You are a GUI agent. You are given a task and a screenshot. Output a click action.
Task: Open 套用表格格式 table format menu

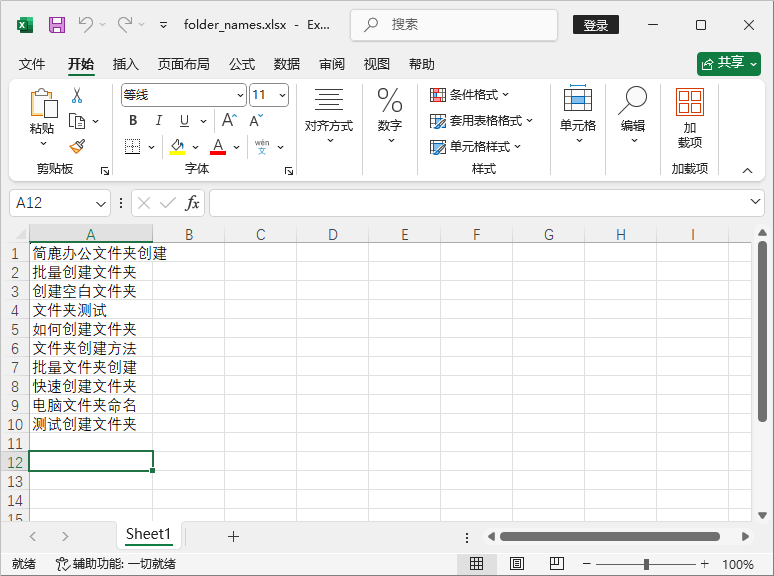[482, 121]
